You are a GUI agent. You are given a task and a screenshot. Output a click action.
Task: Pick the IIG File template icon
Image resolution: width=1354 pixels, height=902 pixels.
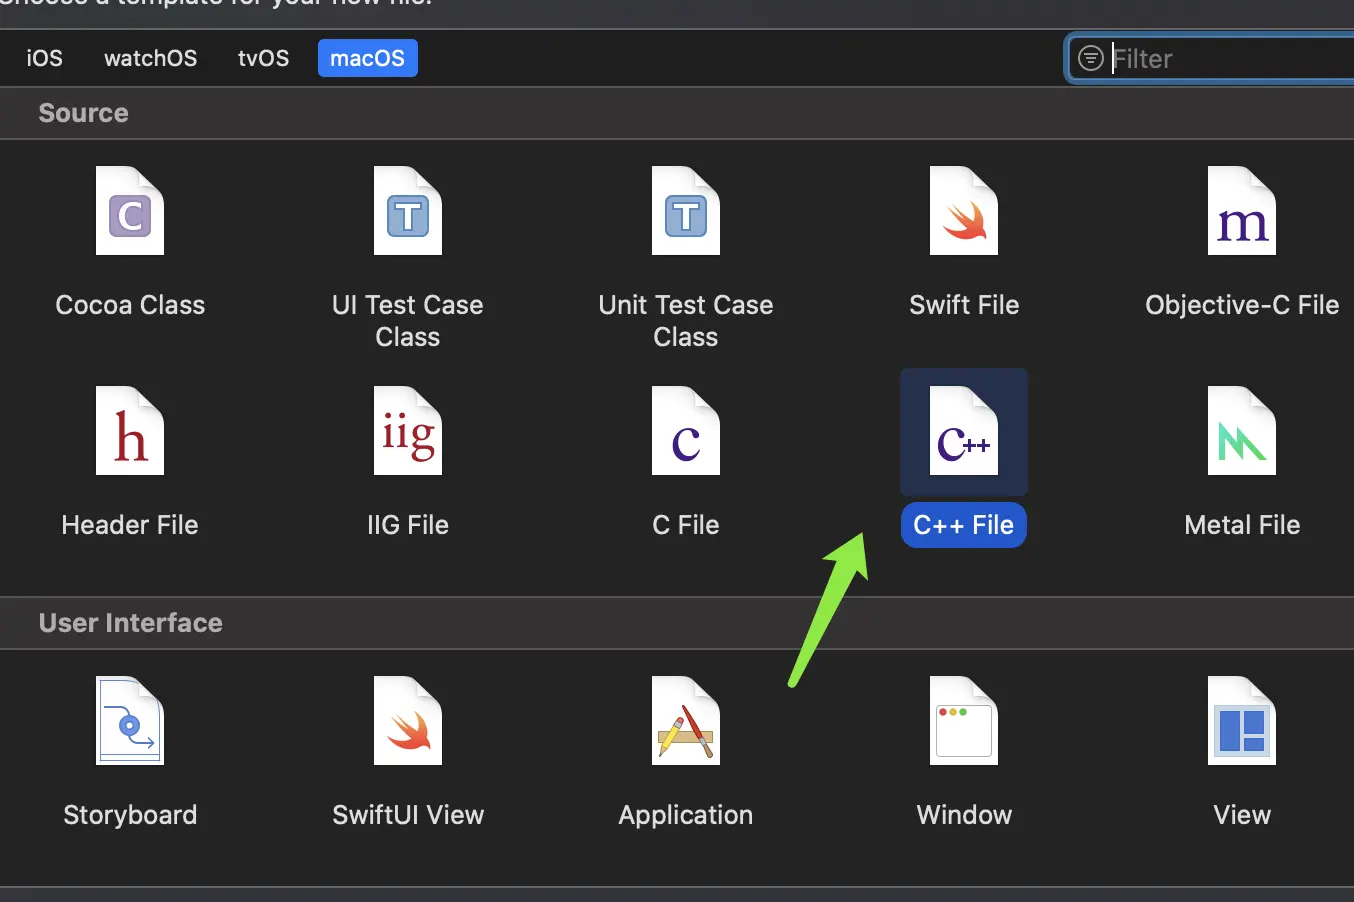(x=408, y=431)
